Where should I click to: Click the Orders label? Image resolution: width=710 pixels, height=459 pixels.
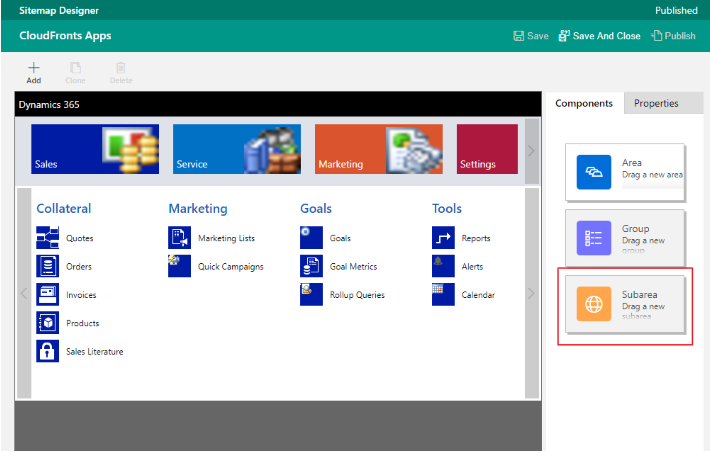(x=79, y=267)
